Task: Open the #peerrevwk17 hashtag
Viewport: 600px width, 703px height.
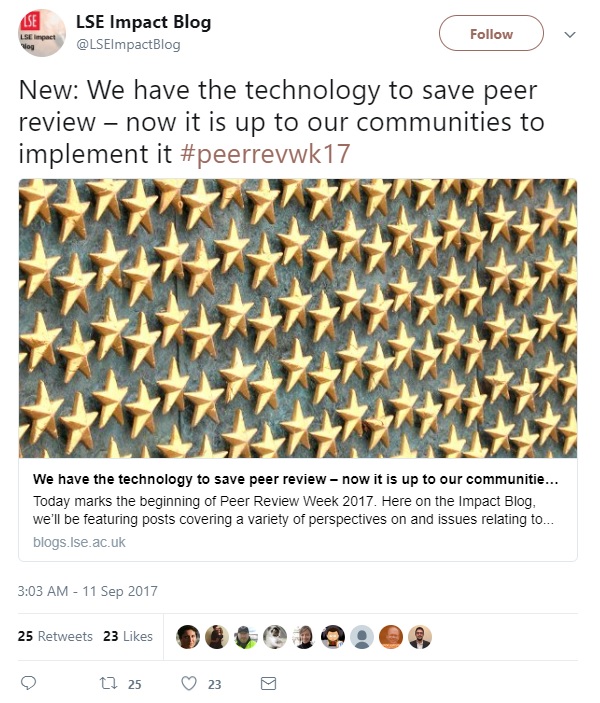Action: pyautogui.click(x=265, y=154)
